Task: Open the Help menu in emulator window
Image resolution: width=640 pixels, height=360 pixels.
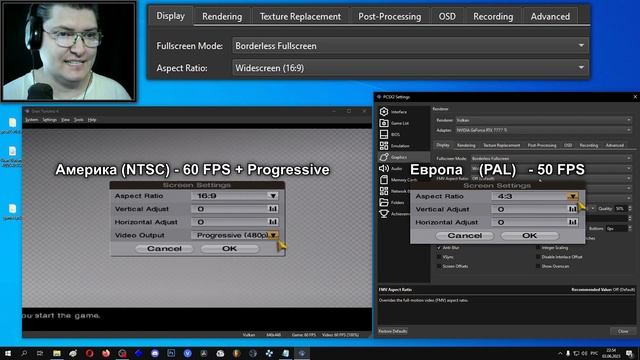Action: (92, 120)
